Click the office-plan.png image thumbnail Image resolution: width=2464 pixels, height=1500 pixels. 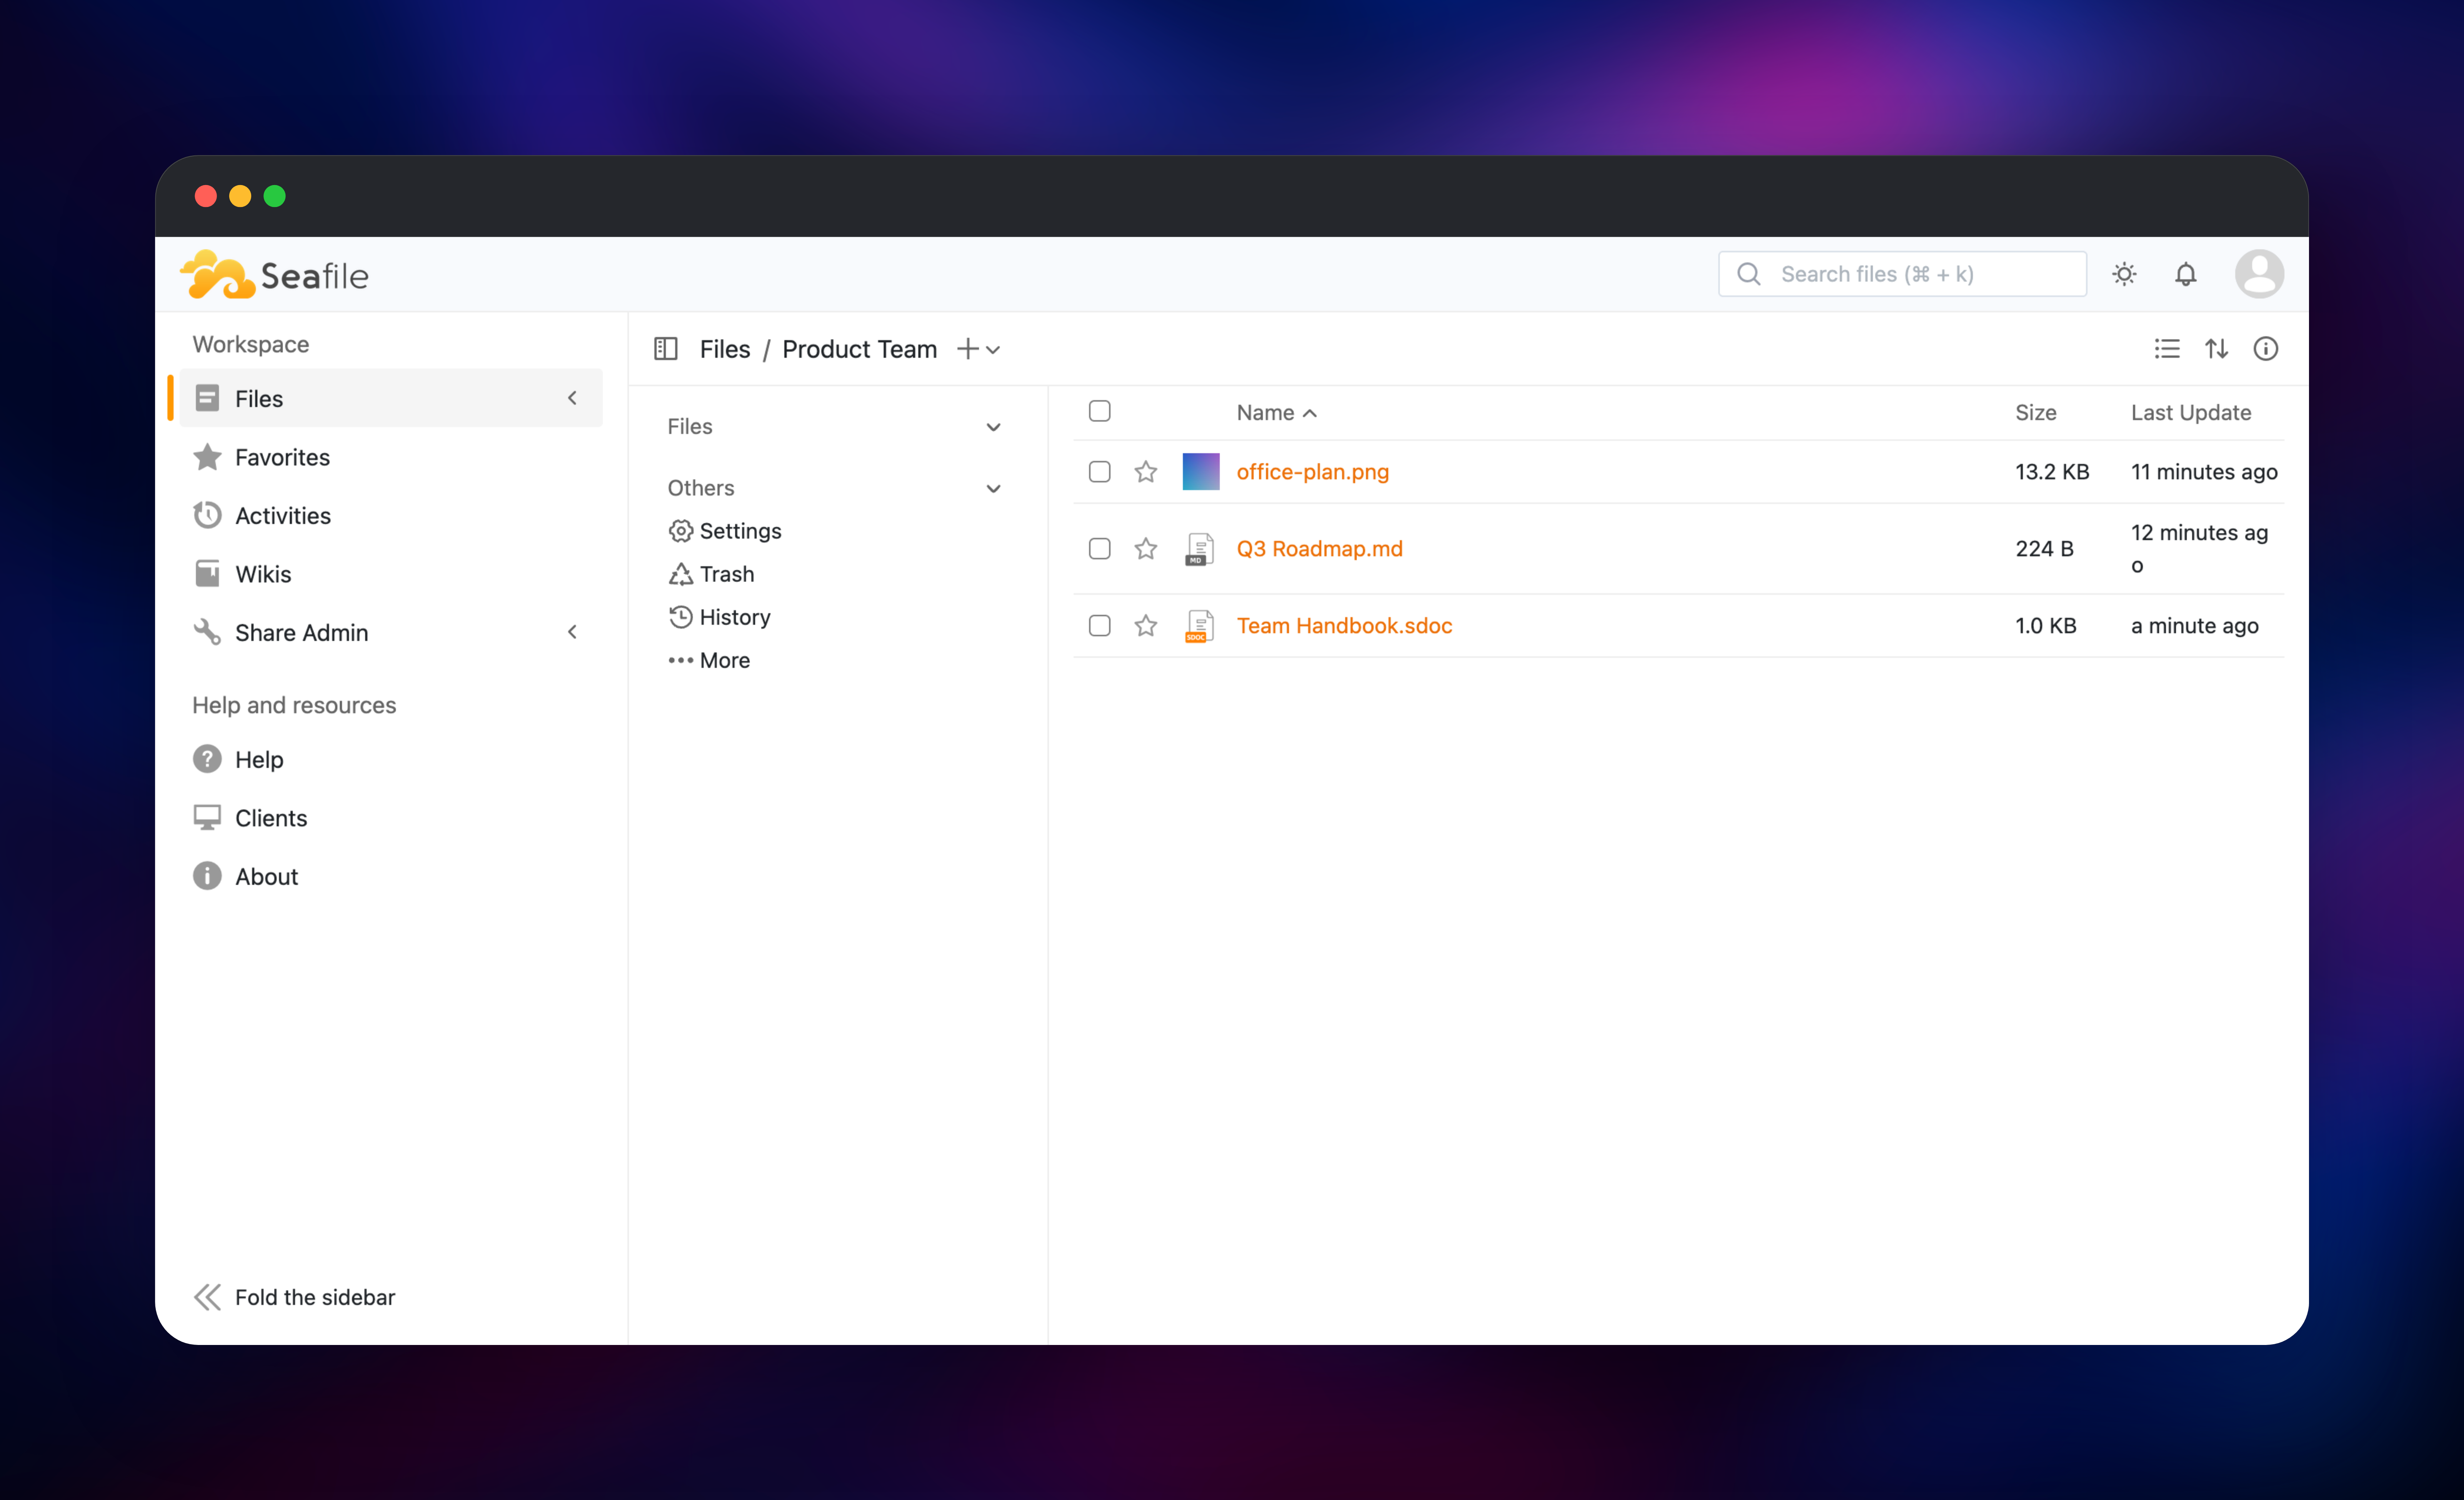[1200, 472]
